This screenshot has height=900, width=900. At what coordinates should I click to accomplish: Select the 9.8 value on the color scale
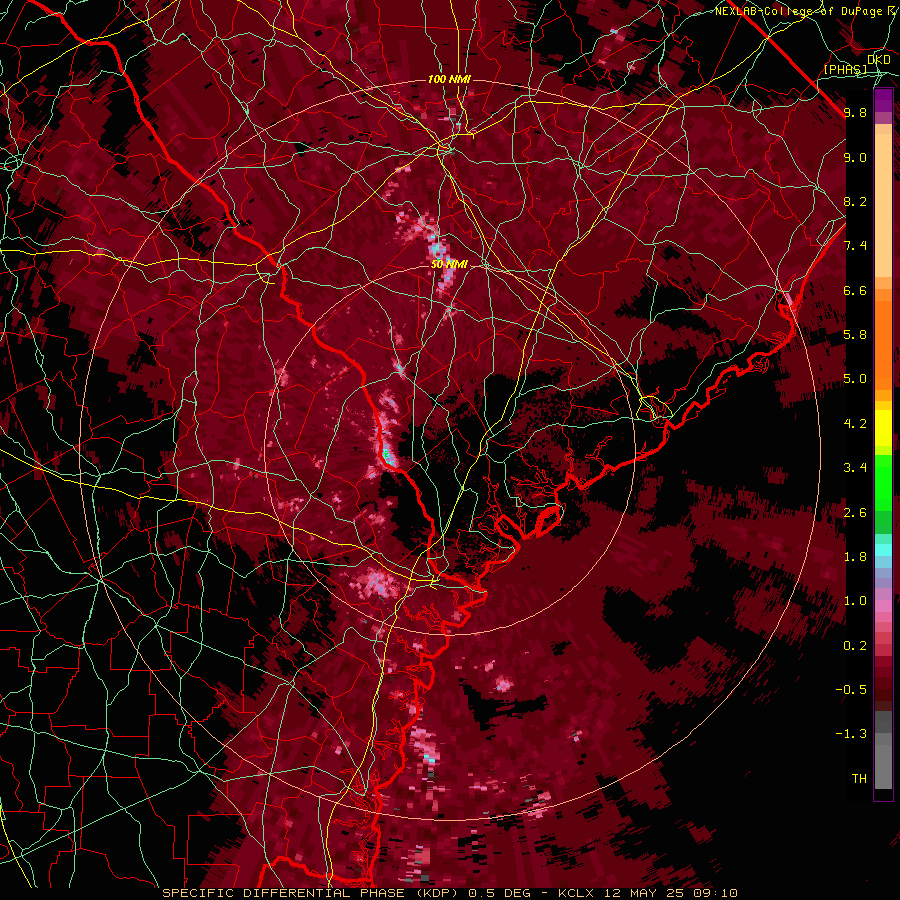pos(855,112)
